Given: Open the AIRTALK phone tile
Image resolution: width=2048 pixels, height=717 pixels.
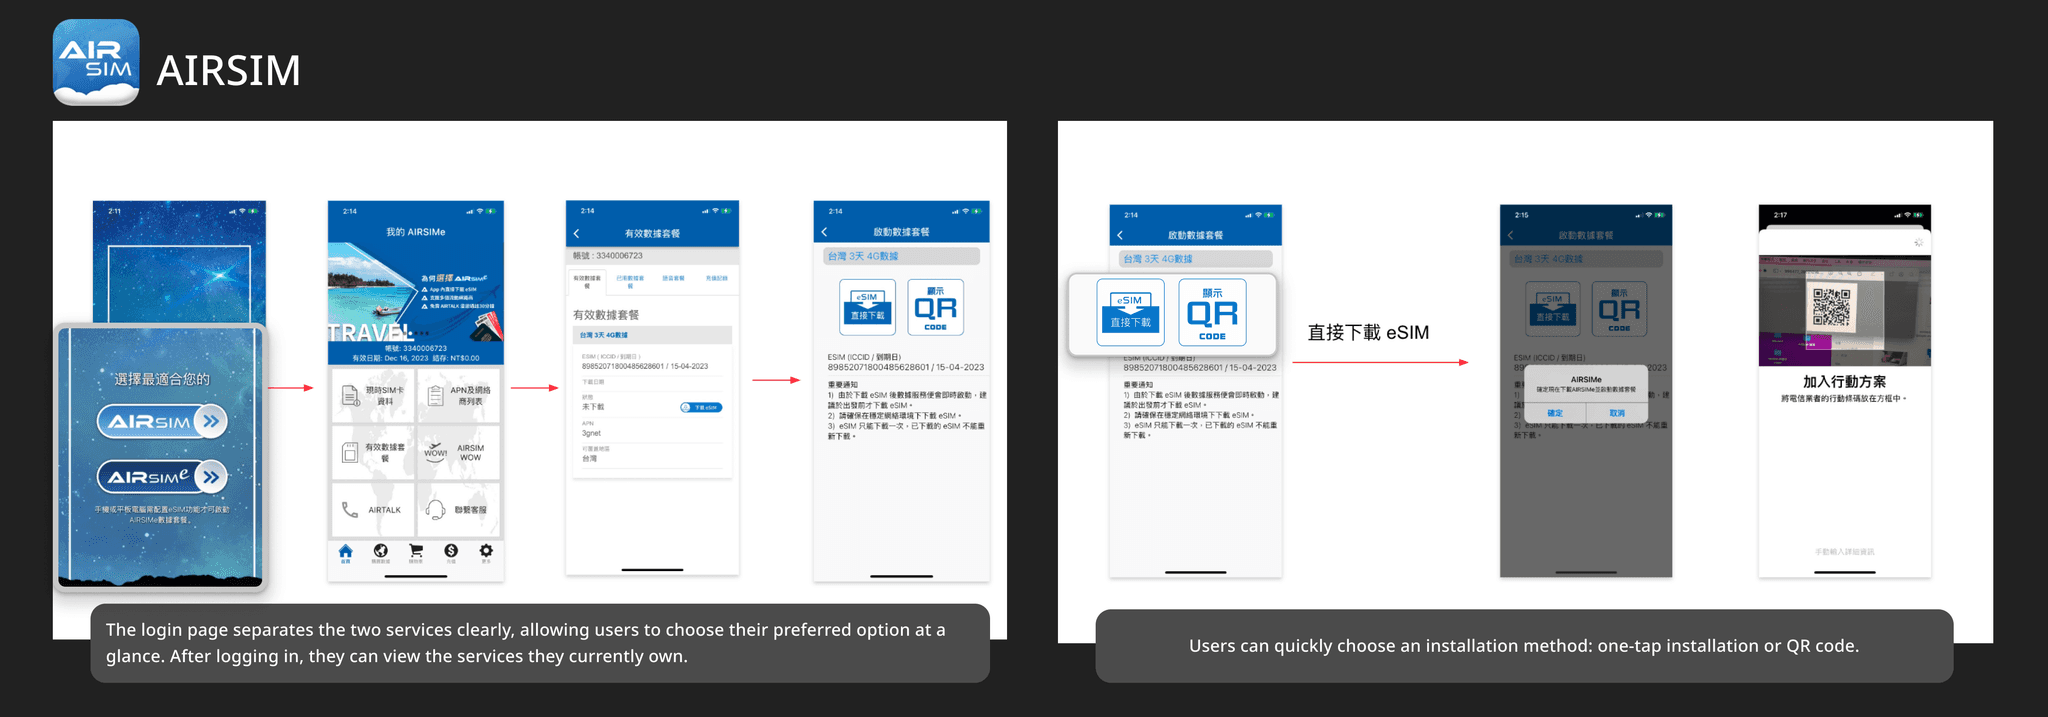Looking at the screenshot, I should tap(372, 510).
